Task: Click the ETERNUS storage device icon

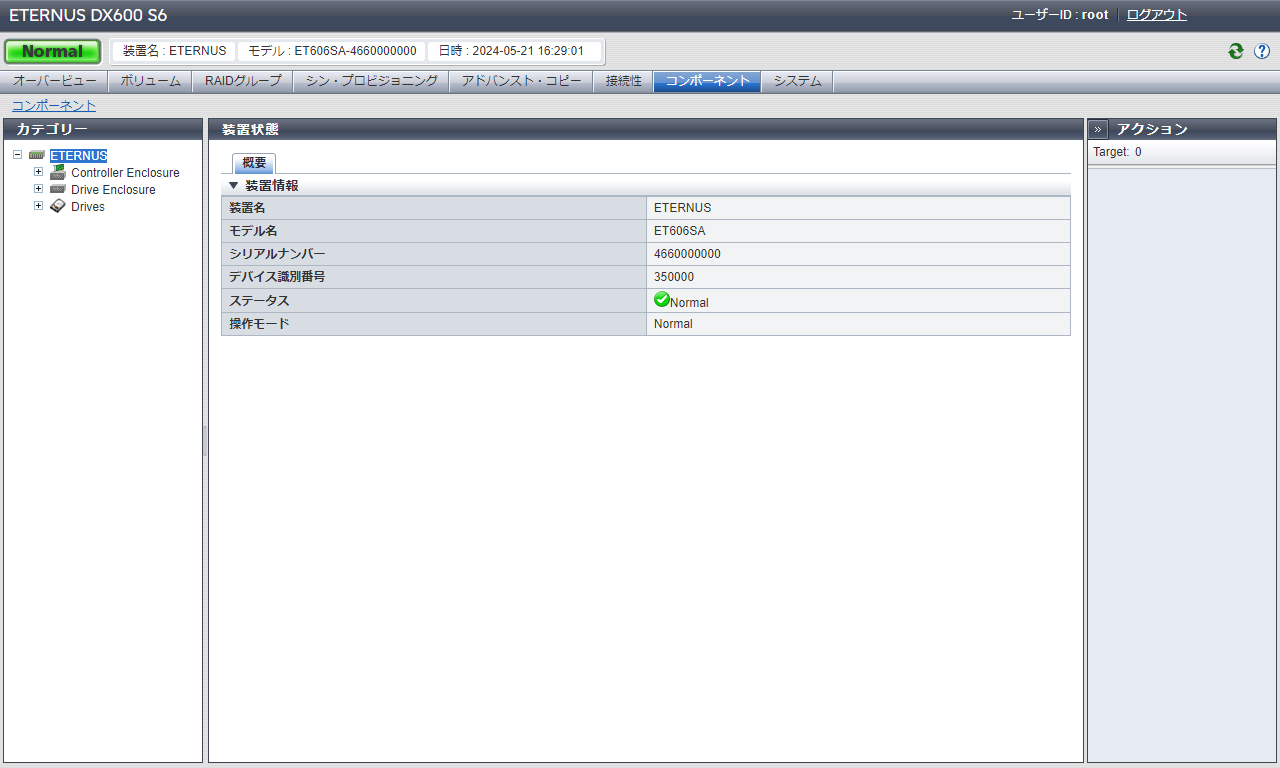Action: 37,156
